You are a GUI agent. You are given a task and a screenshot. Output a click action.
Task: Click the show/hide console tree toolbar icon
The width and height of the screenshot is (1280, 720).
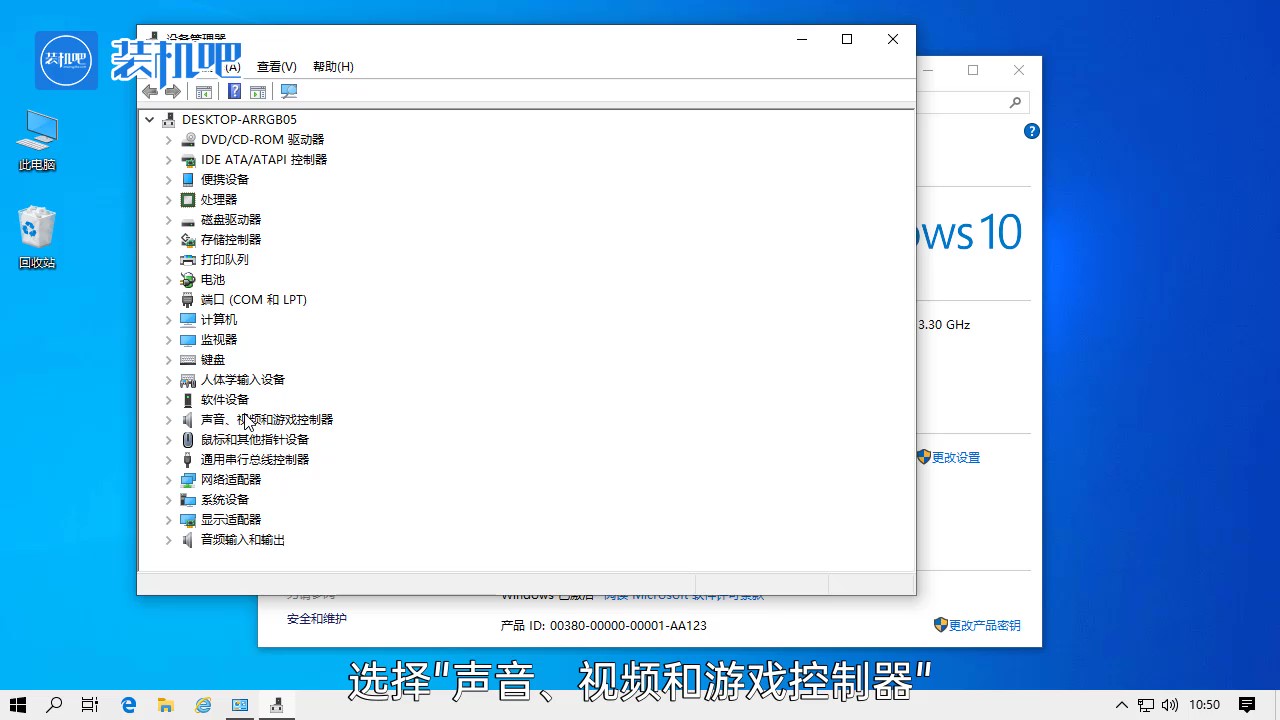pos(204,92)
